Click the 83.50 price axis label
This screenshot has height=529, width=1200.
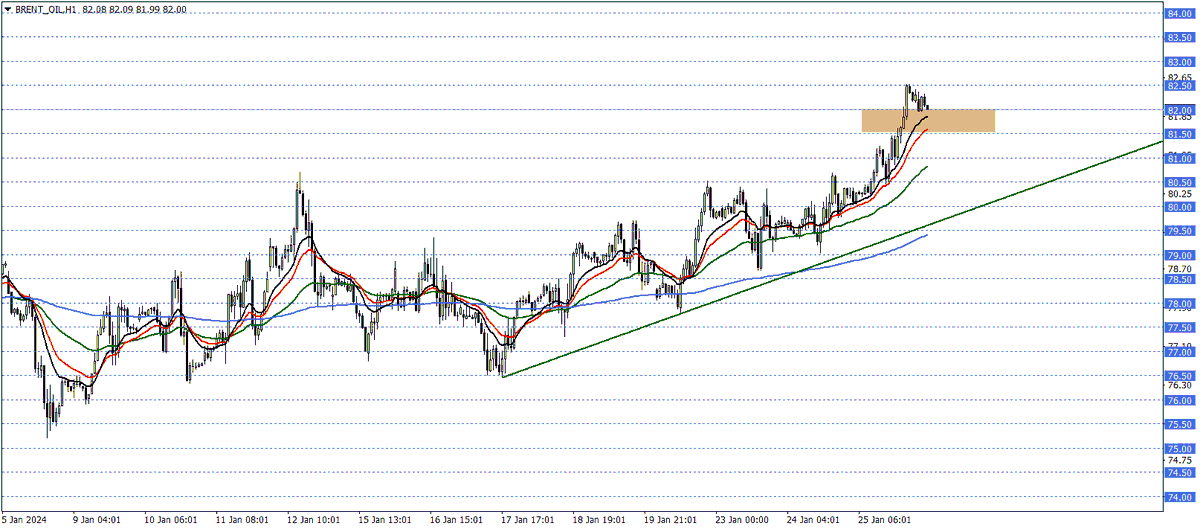[1178, 37]
